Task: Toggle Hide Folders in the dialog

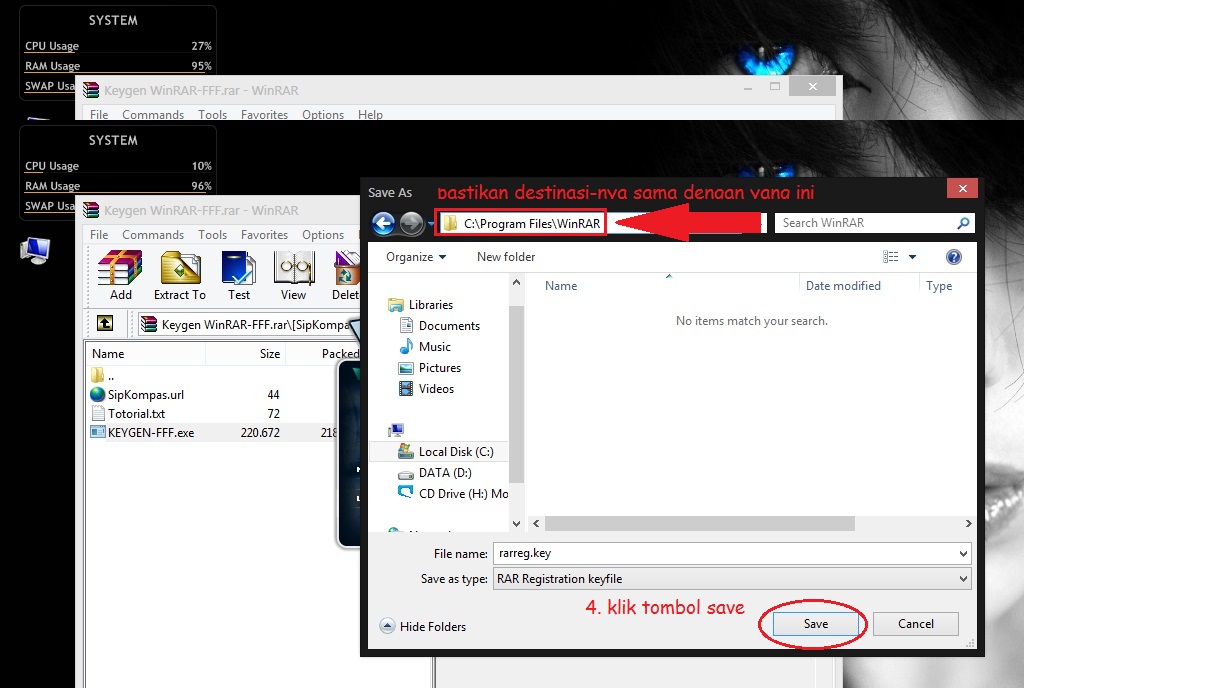Action: click(424, 626)
